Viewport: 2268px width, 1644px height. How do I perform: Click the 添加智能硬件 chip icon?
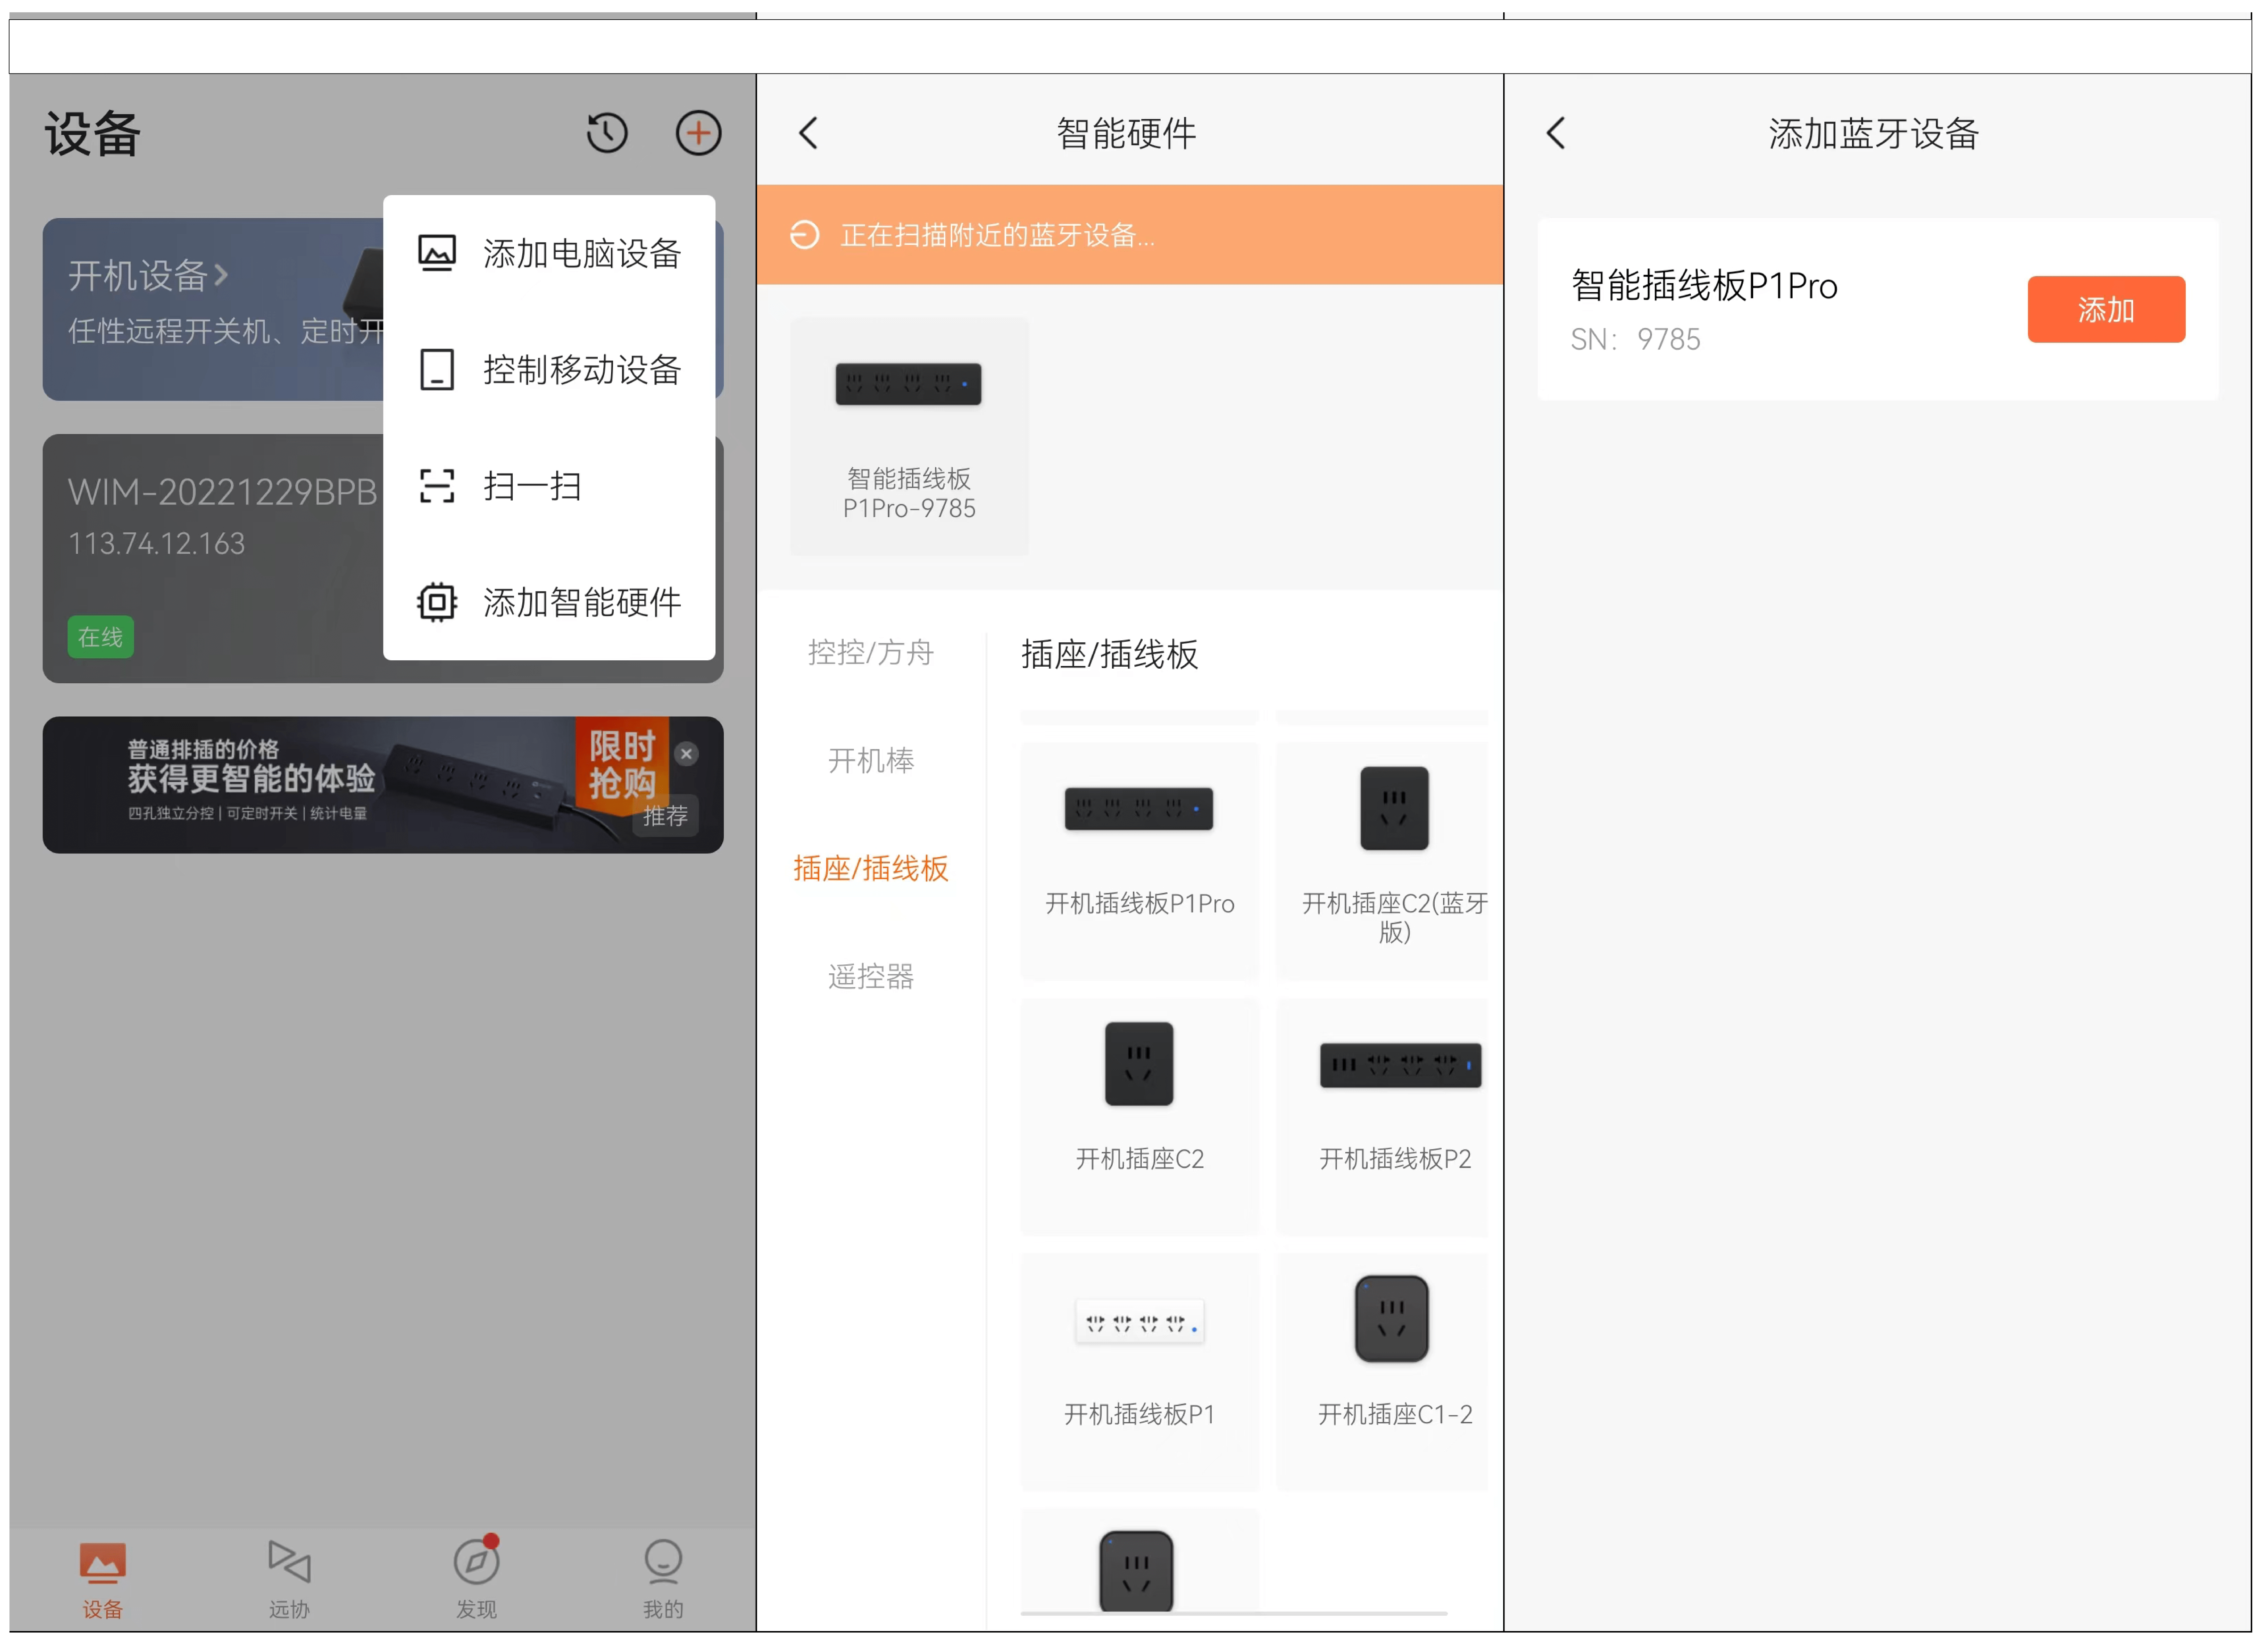437,602
